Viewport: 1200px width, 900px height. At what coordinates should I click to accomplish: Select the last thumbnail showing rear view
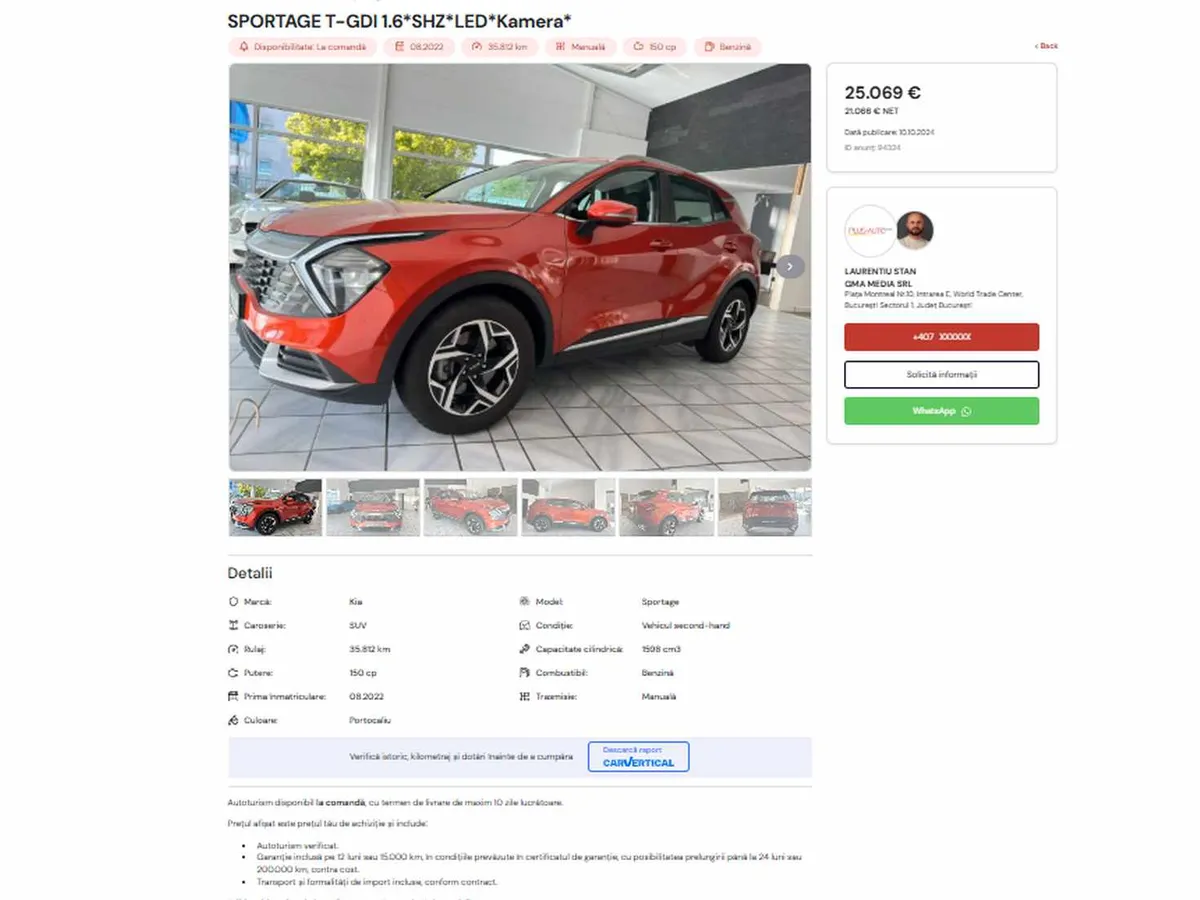(x=764, y=508)
